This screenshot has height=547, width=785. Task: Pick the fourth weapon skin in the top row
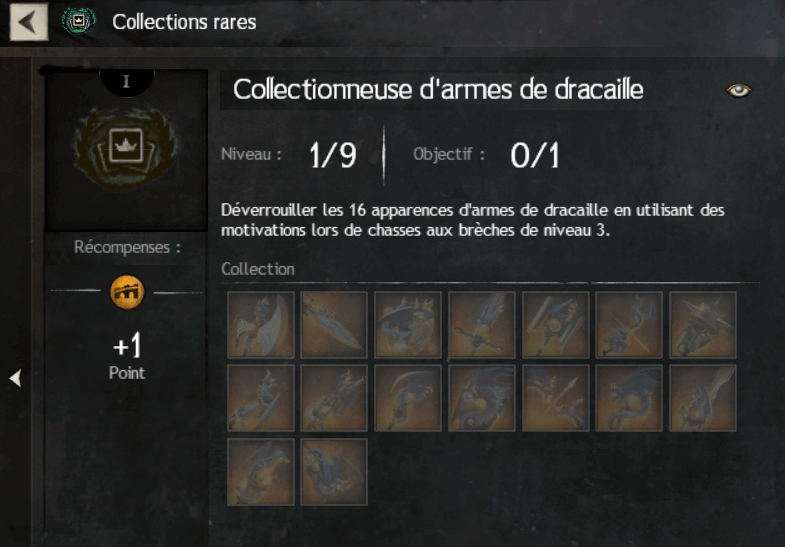pos(482,325)
